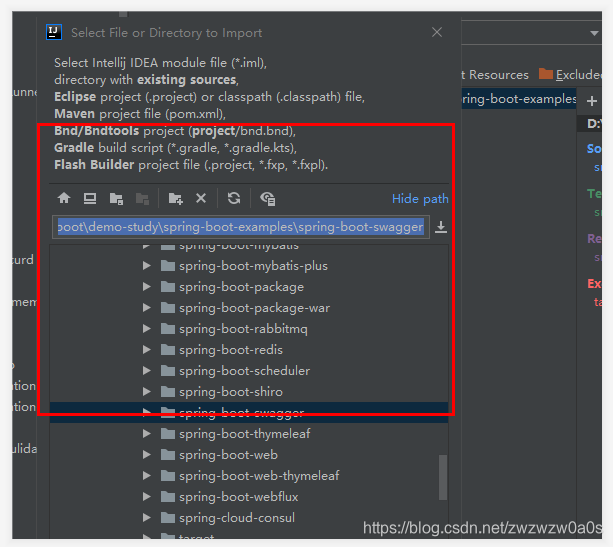Click the file tree vertical scrollbar
This screenshot has height=547, width=613.
pos(443,477)
